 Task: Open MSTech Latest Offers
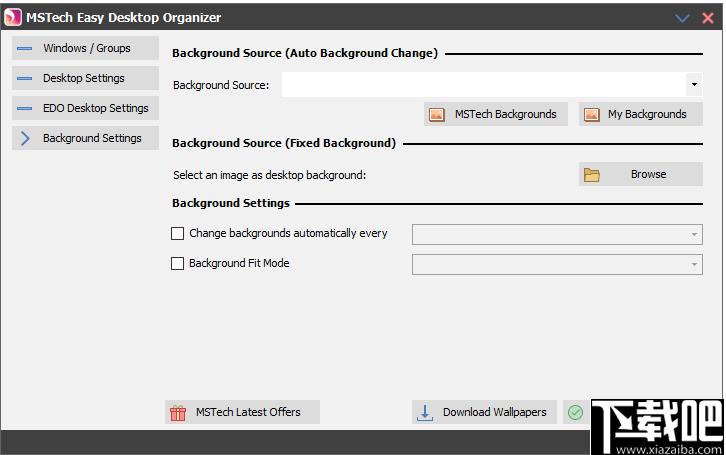242,412
